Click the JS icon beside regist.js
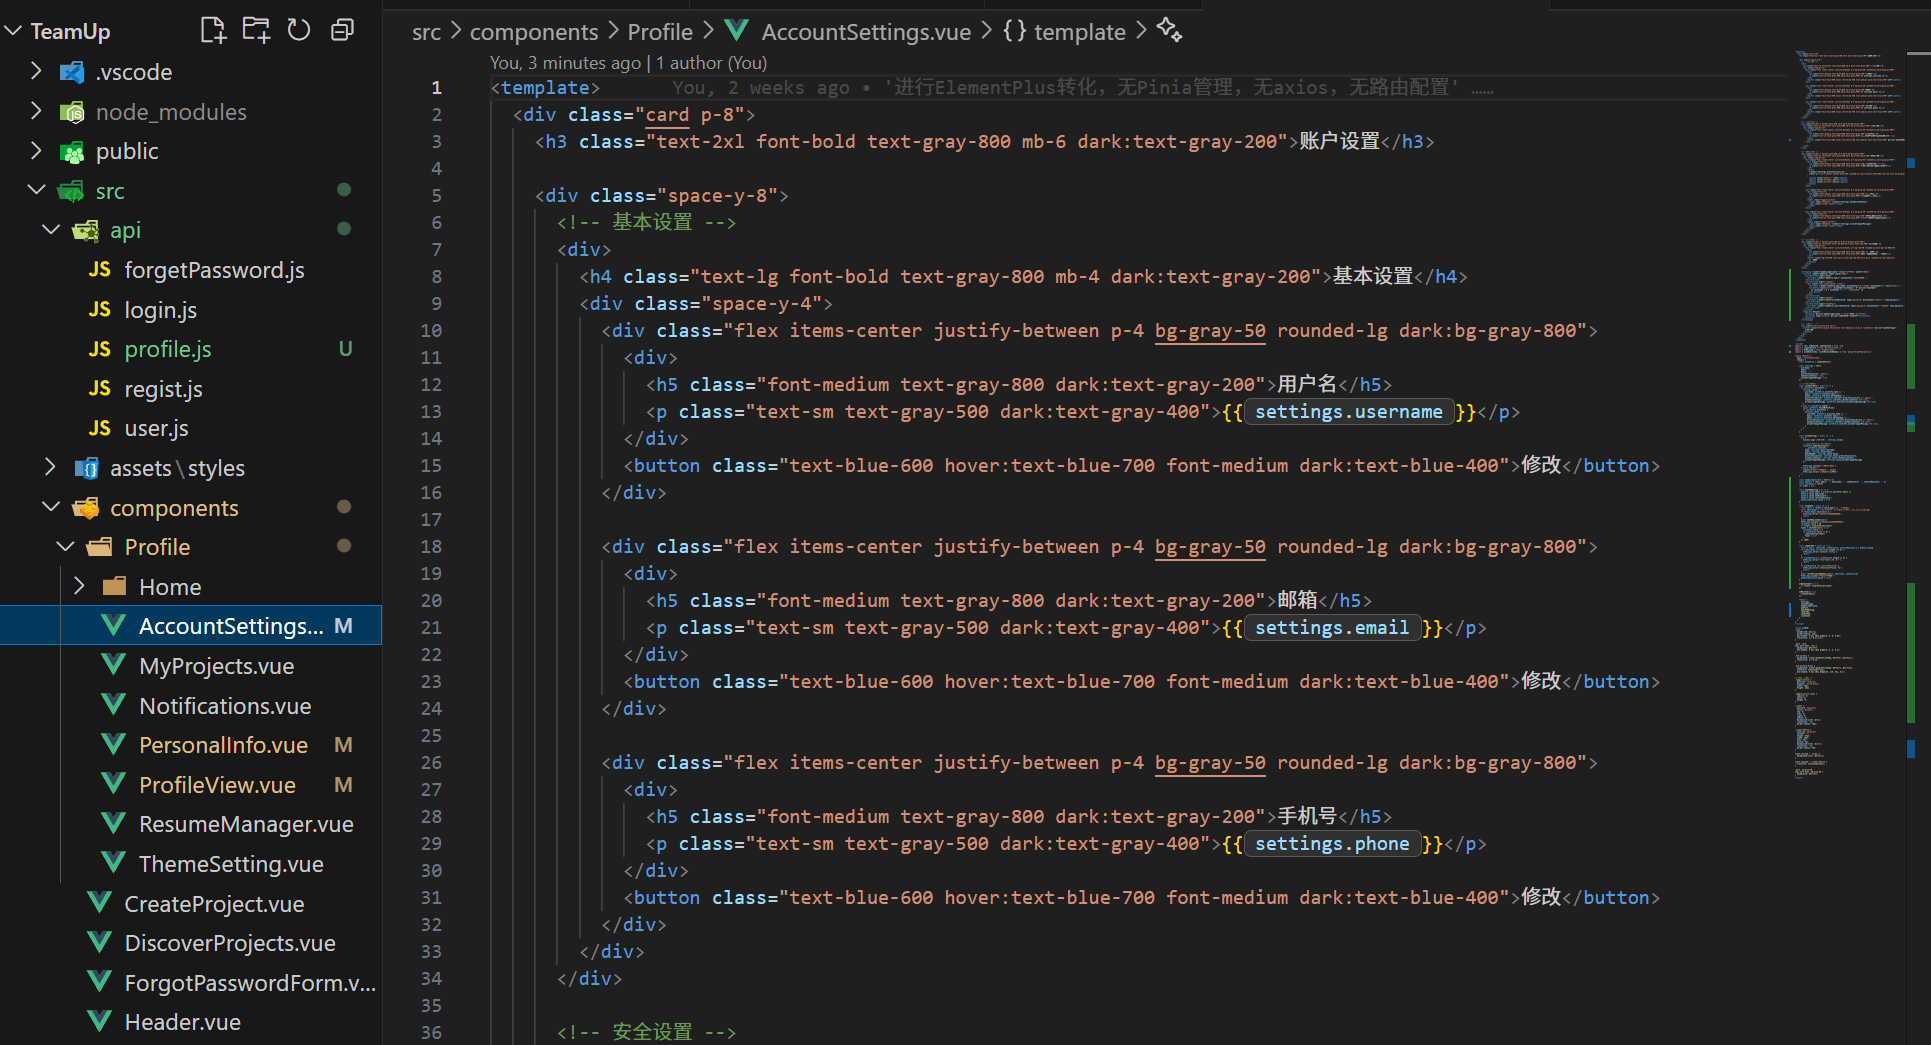 point(100,389)
